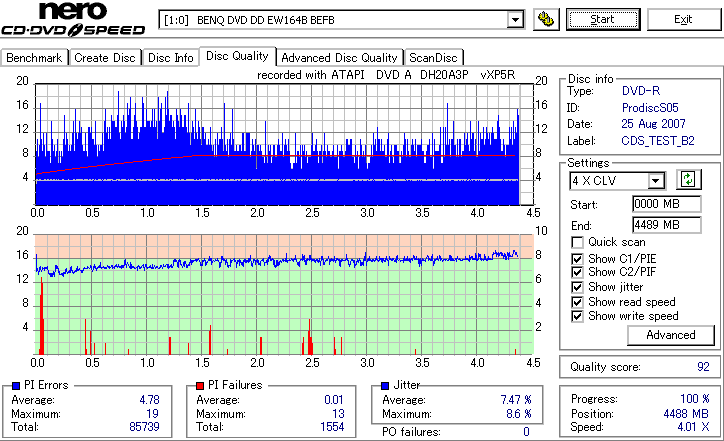Click the Quality score value 92
This screenshot has width=724, height=441.
coord(703,367)
